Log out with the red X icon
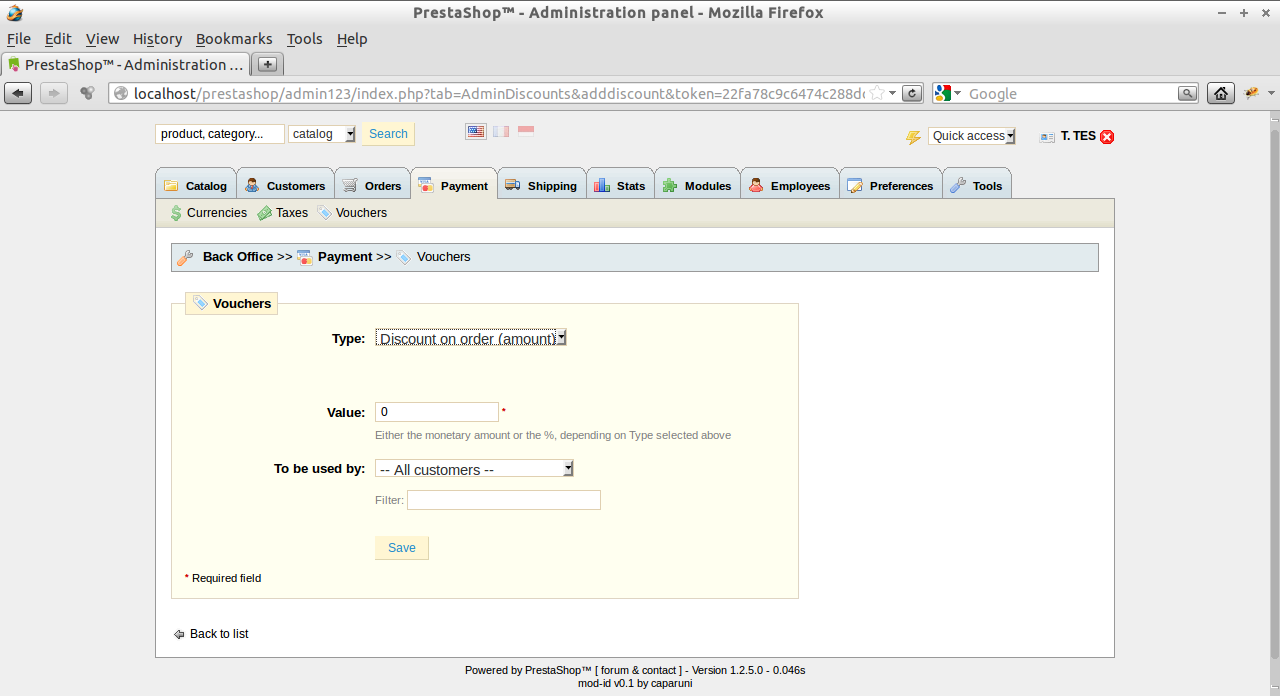The image size is (1280, 696). point(1107,137)
